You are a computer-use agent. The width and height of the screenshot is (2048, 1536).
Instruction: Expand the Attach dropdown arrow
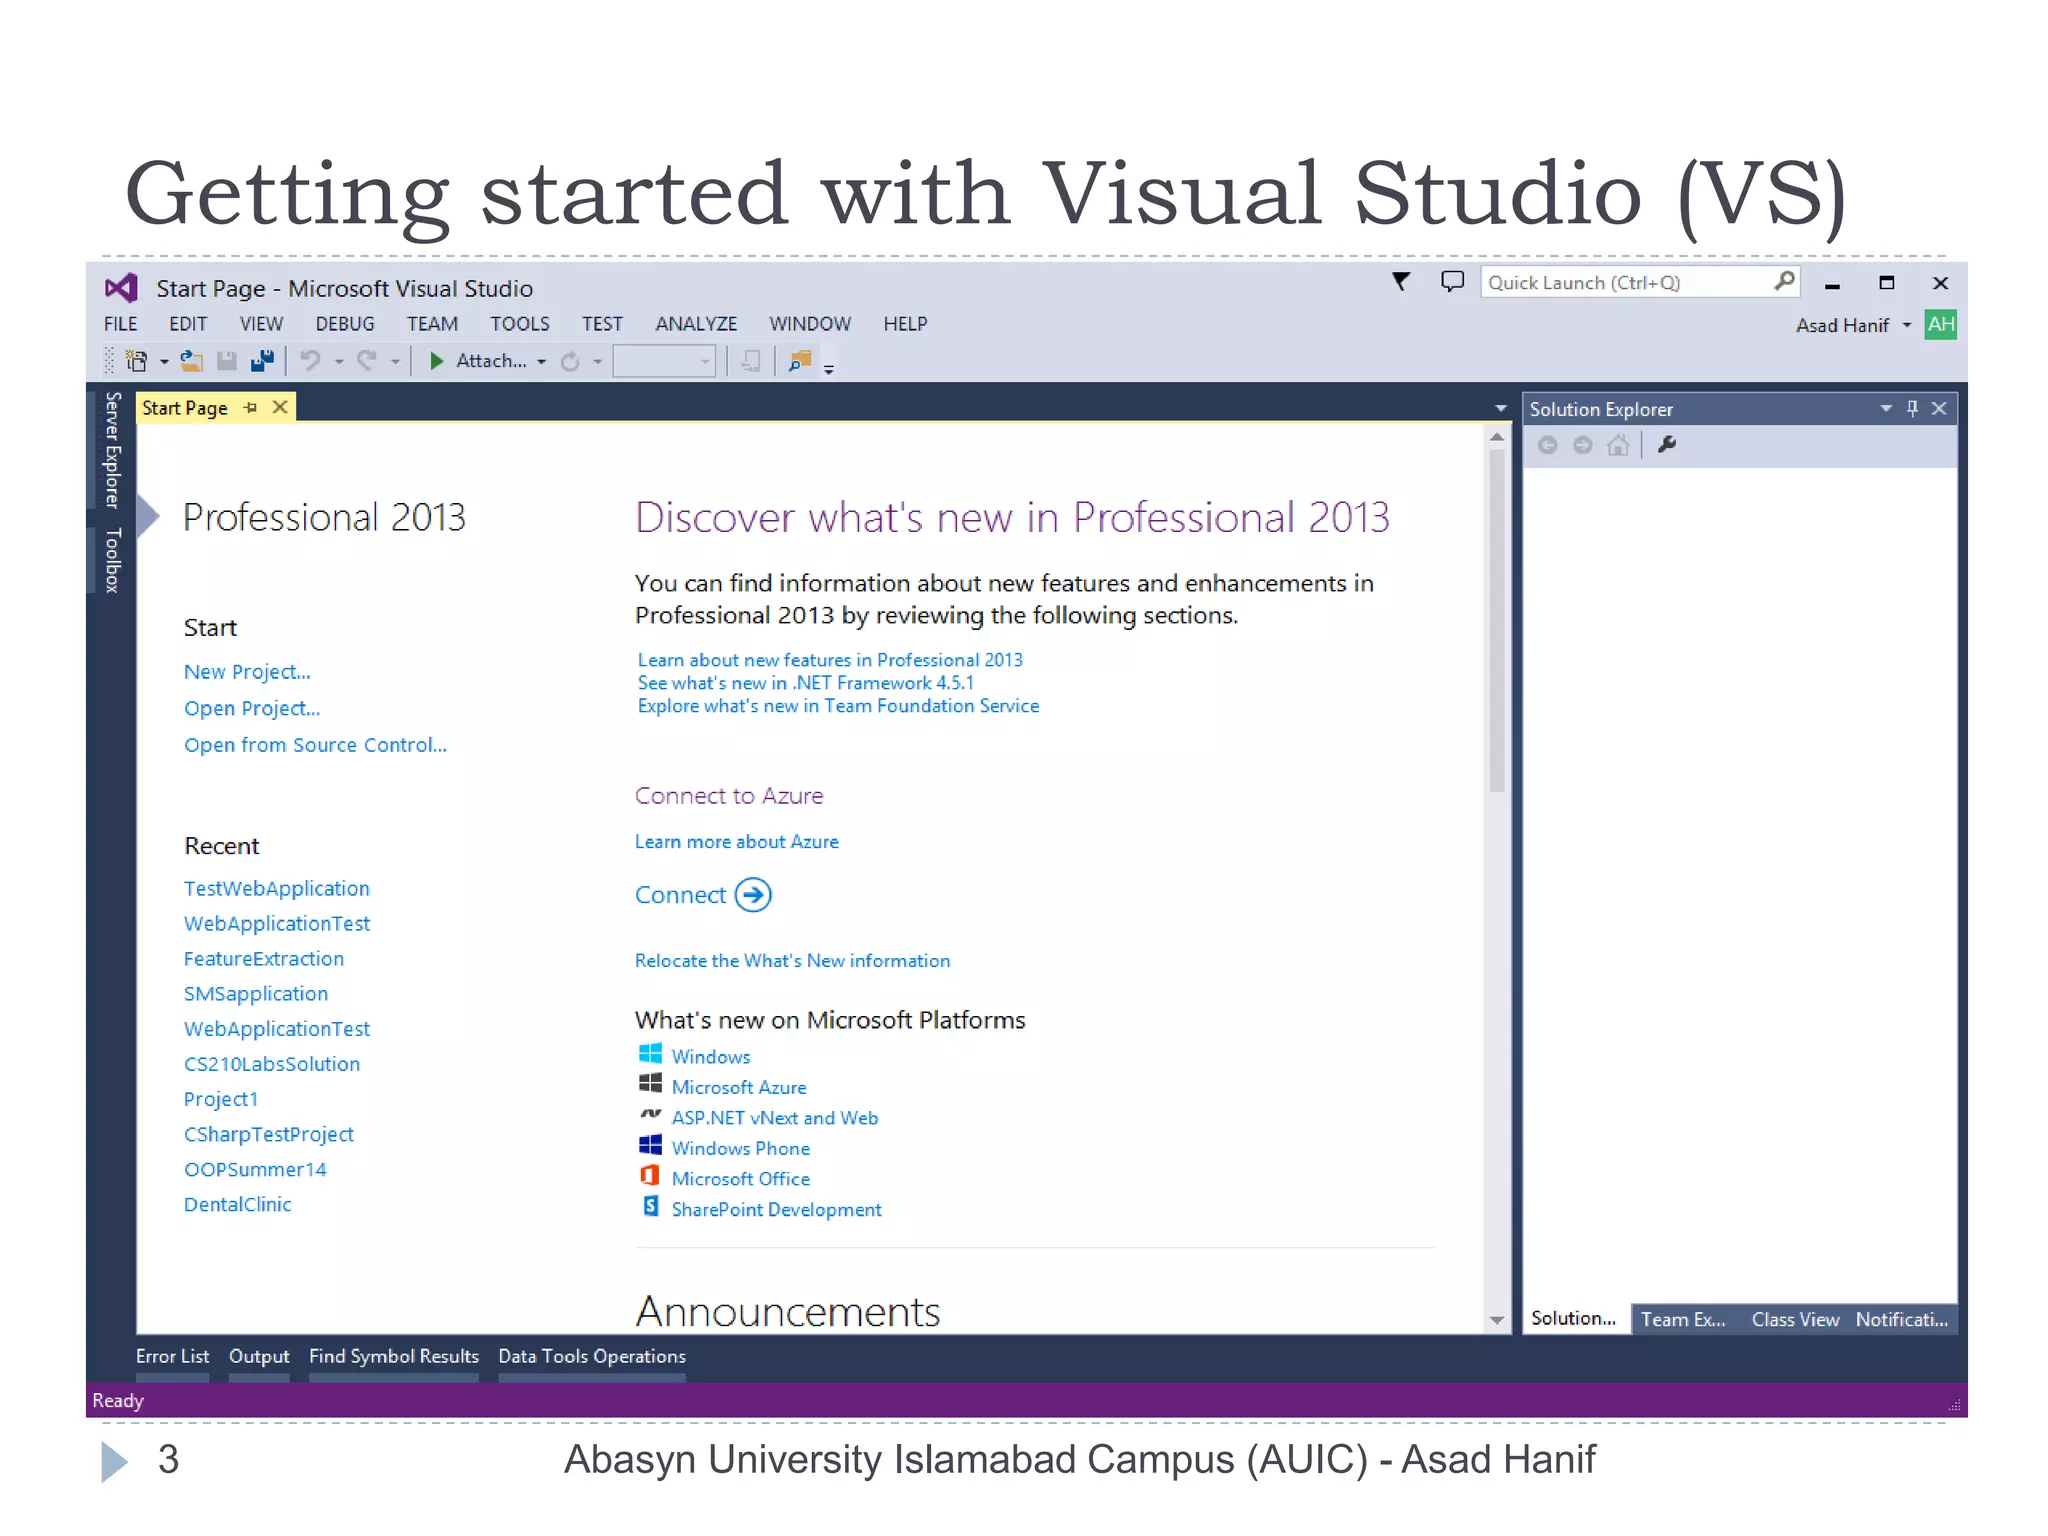[x=542, y=362]
